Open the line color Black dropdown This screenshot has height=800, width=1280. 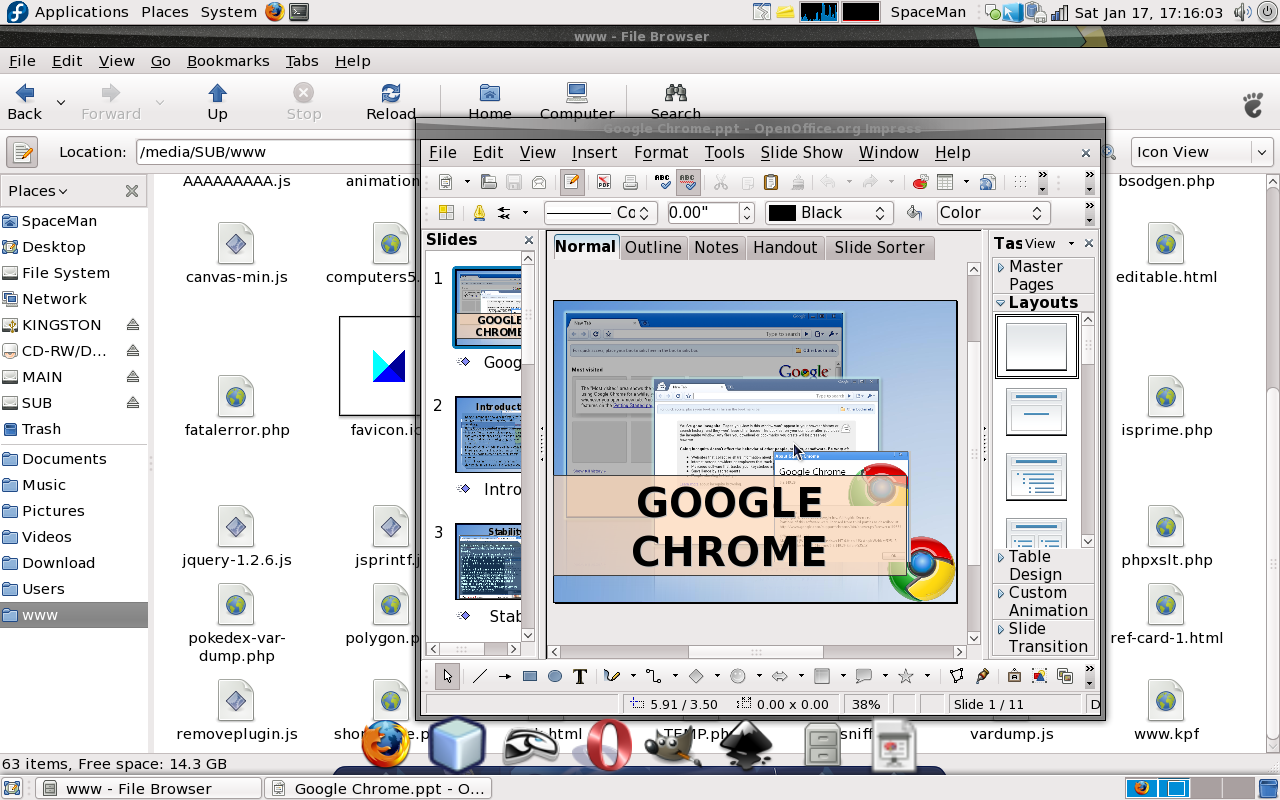click(x=827, y=212)
